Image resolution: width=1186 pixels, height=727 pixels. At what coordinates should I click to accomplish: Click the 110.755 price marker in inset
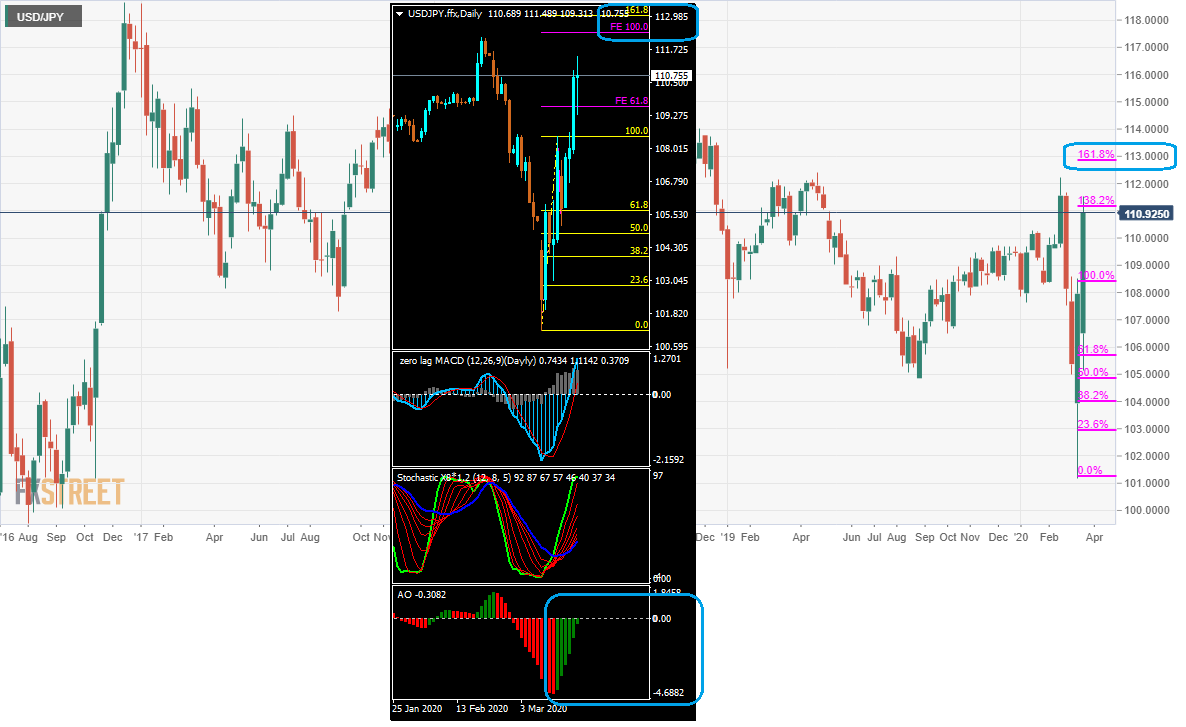pos(671,76)
